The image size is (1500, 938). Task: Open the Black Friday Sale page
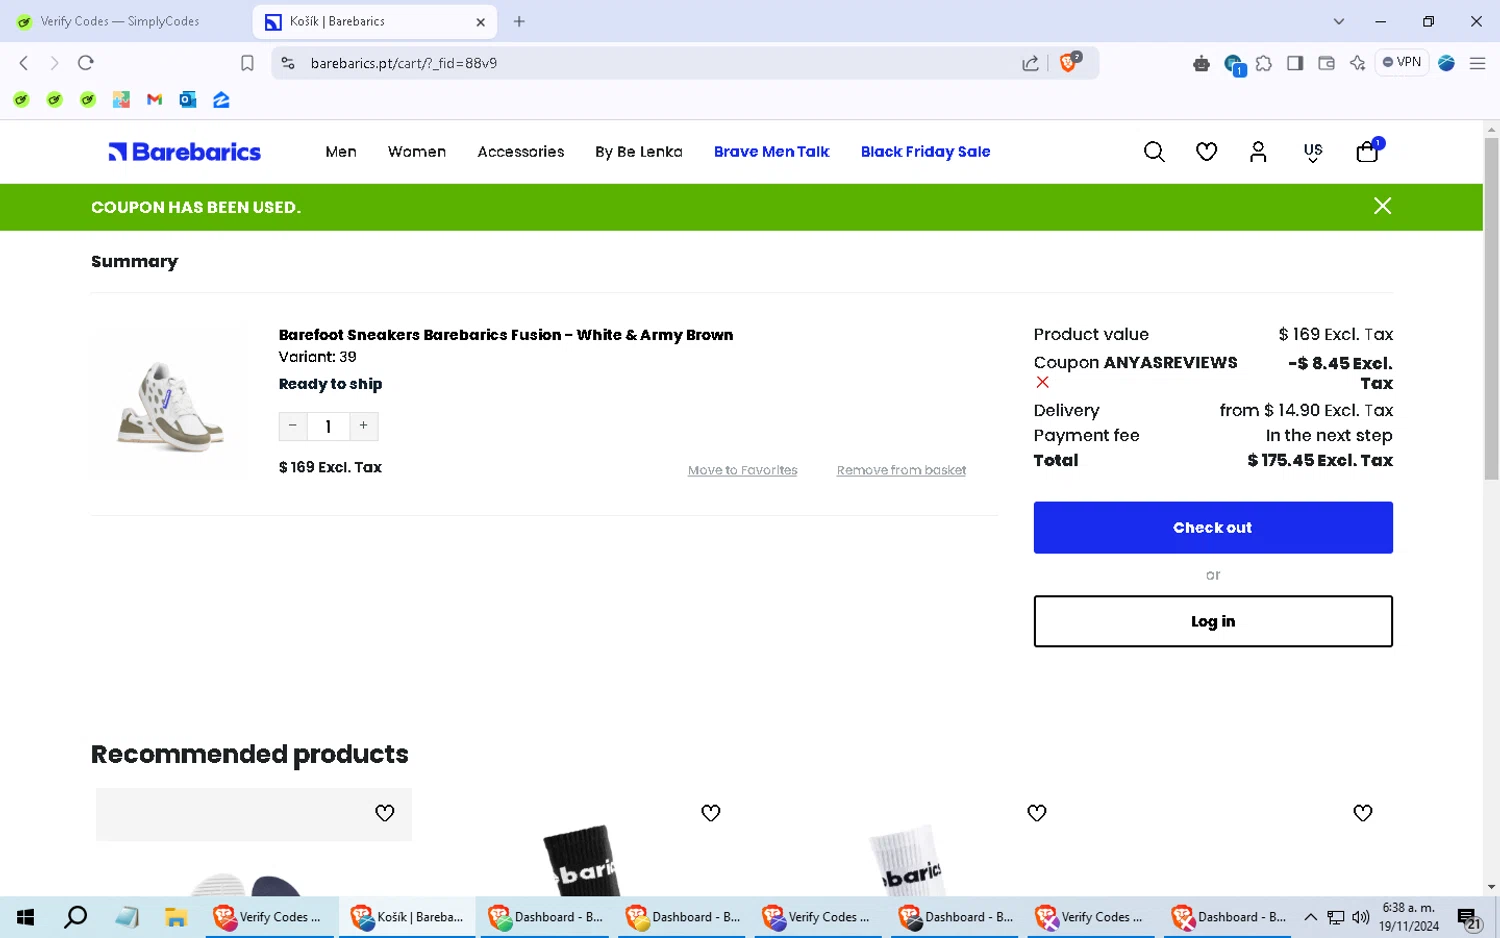click(926, 152)
